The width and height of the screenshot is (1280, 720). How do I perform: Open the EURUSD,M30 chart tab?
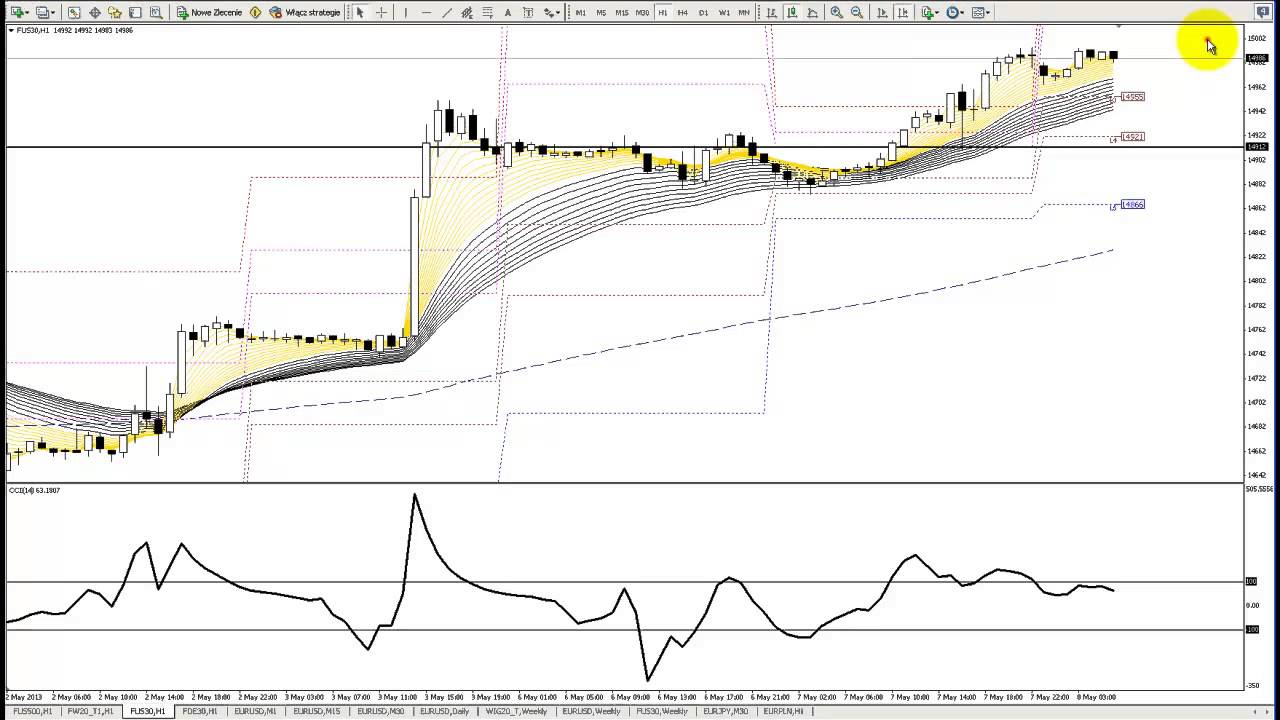click(380, 712)
